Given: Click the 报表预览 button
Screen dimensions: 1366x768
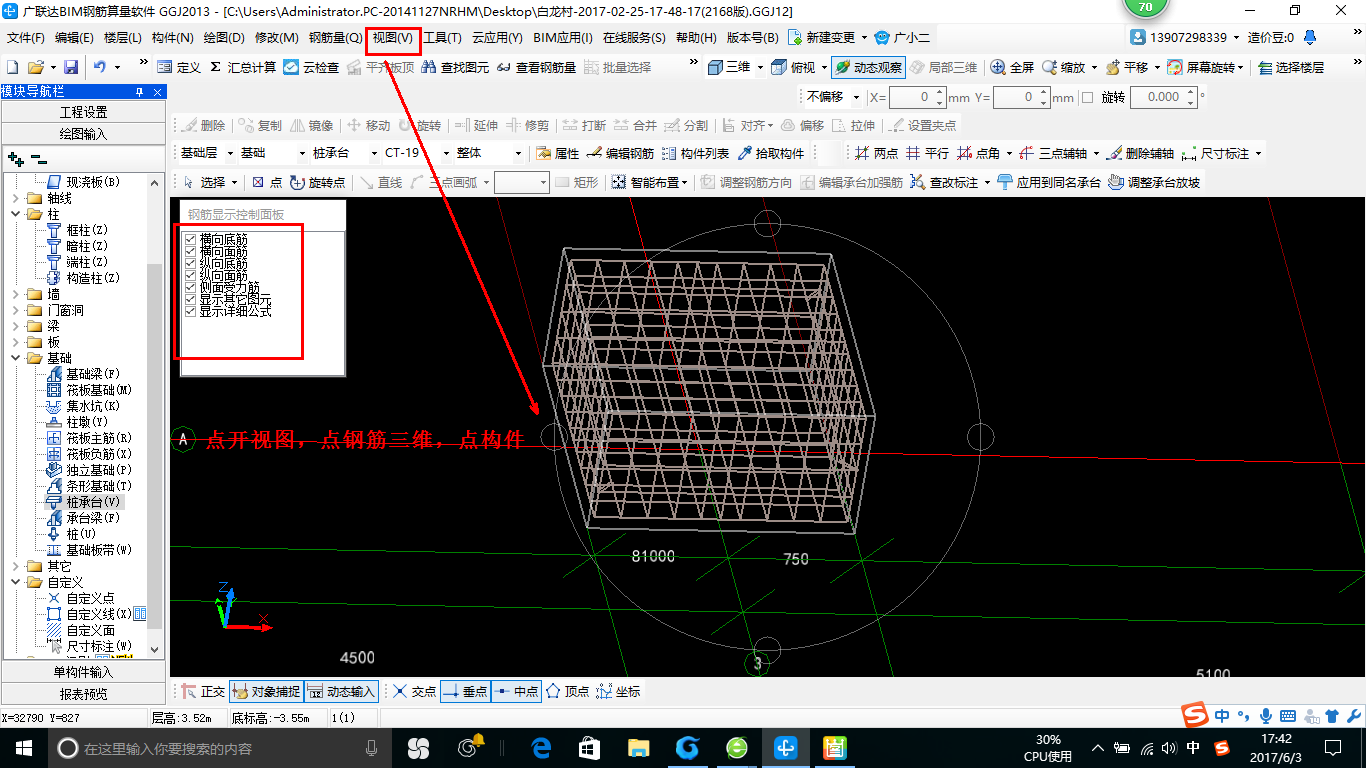Looking at the screenshot, I should click(83, 693).
